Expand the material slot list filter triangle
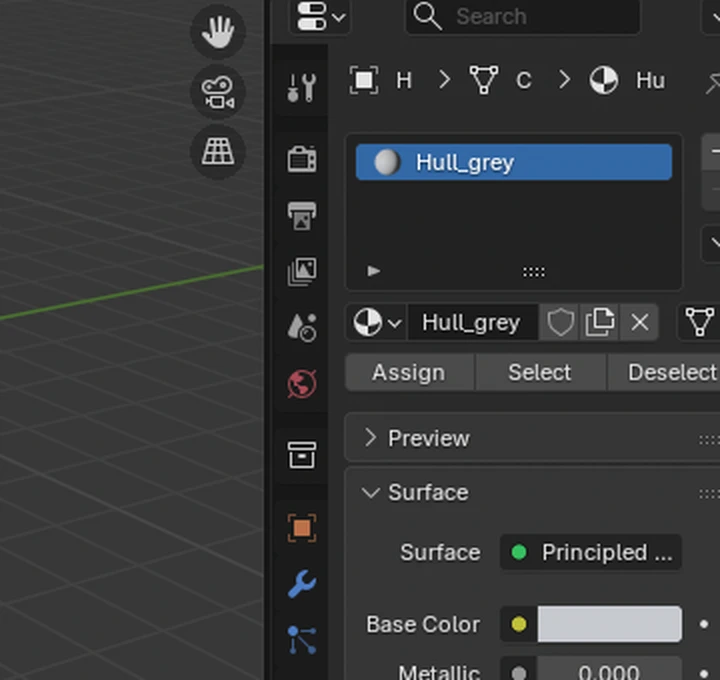Viewport: 720px width, 680px height. 374,271
